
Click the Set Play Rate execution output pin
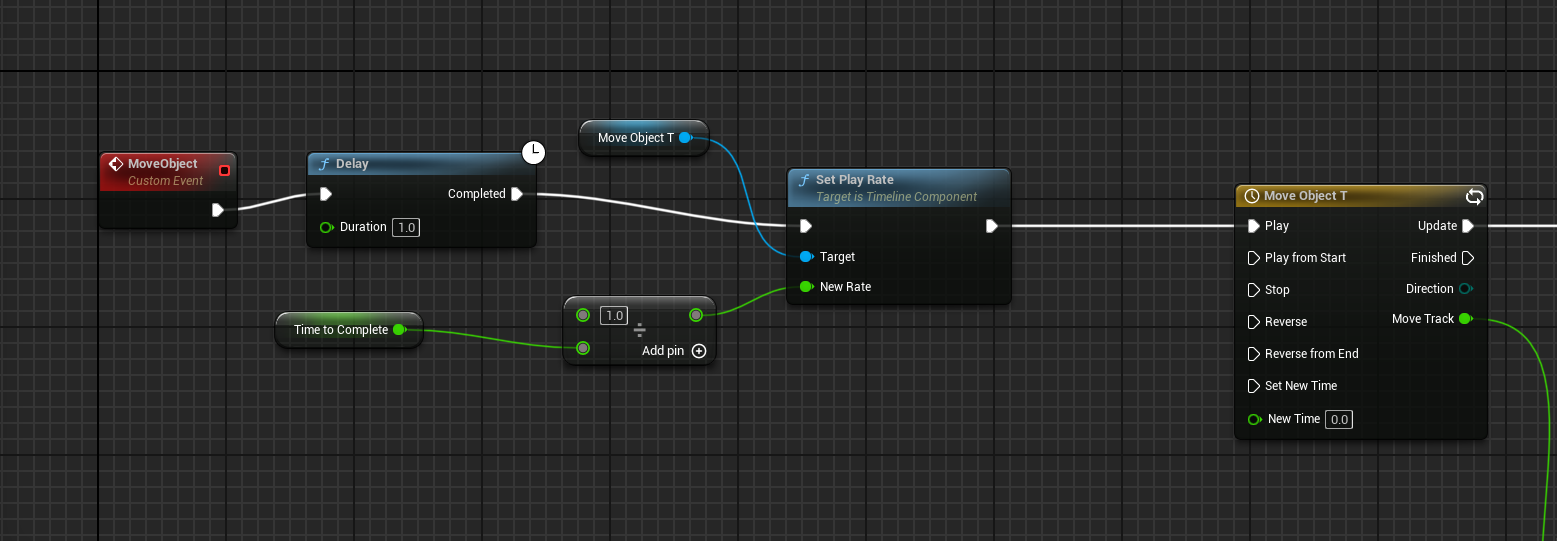991,226
